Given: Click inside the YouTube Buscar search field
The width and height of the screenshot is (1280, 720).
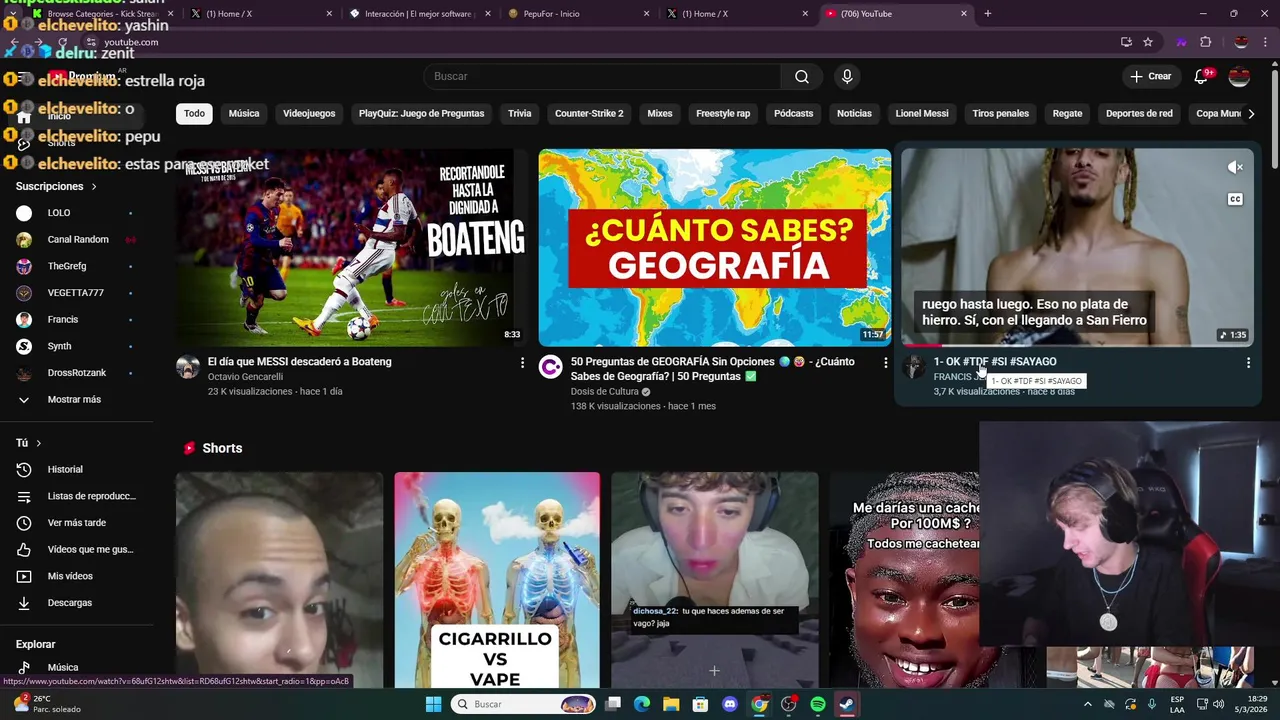Looking at the screenshot, I should coord(603,77).
